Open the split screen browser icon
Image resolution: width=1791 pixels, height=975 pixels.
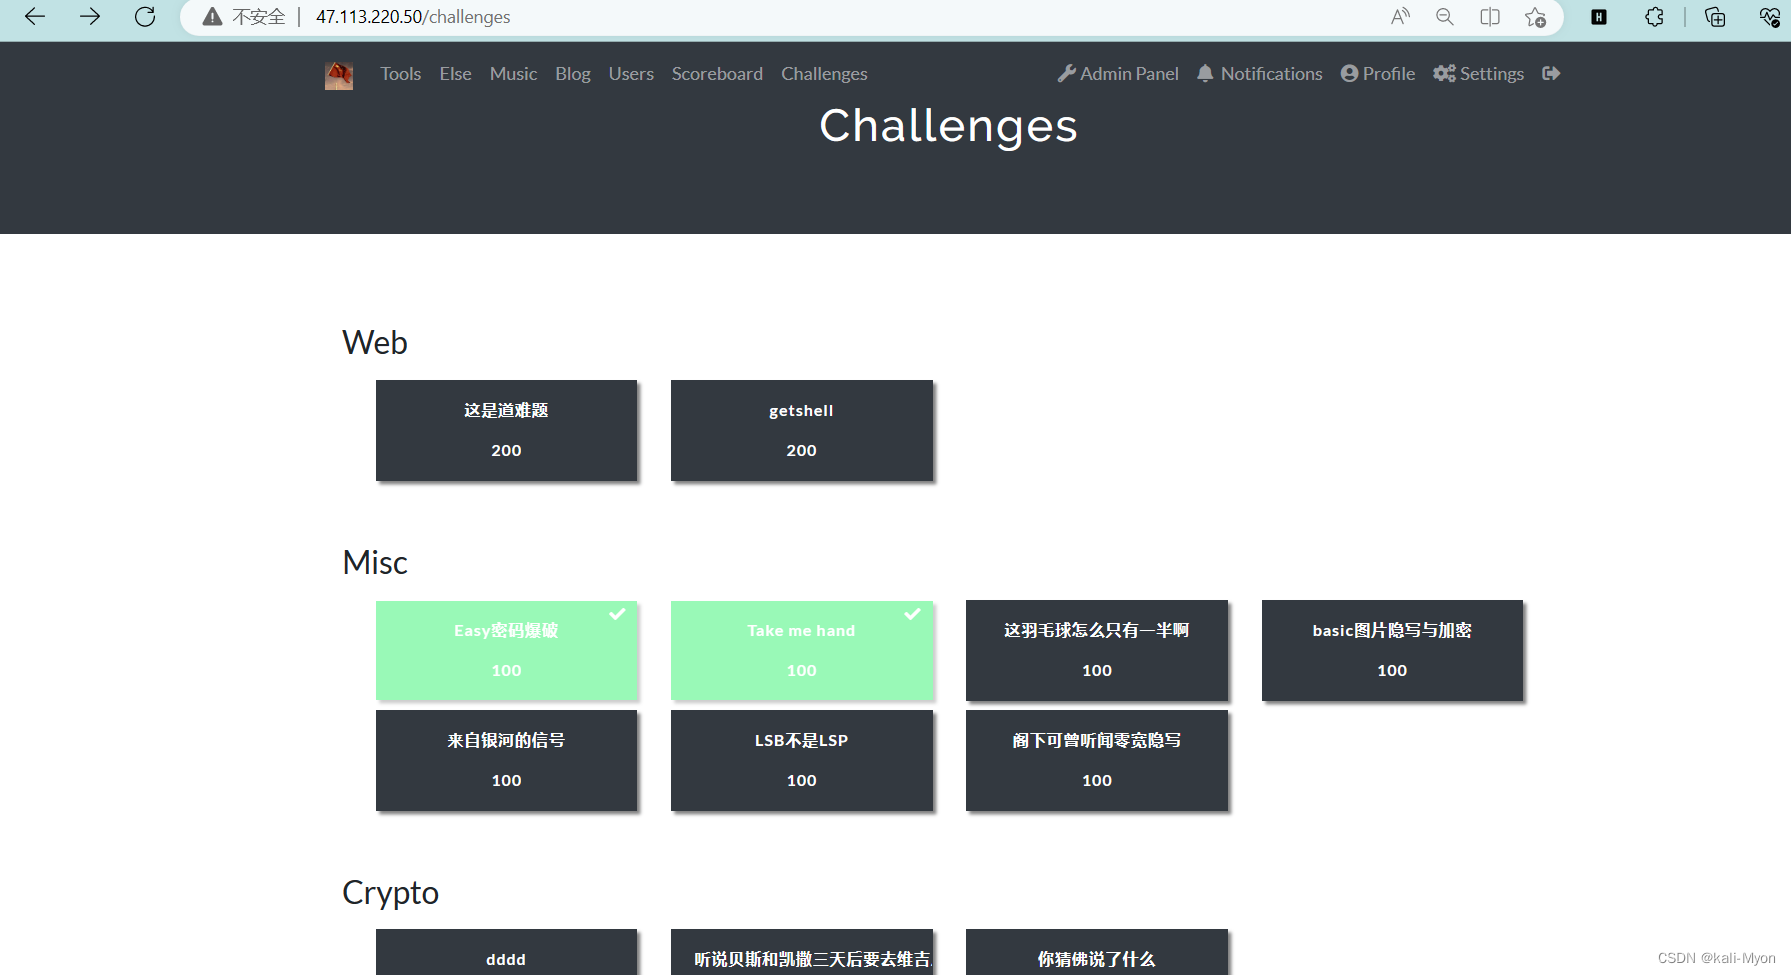pos(1489,17)
